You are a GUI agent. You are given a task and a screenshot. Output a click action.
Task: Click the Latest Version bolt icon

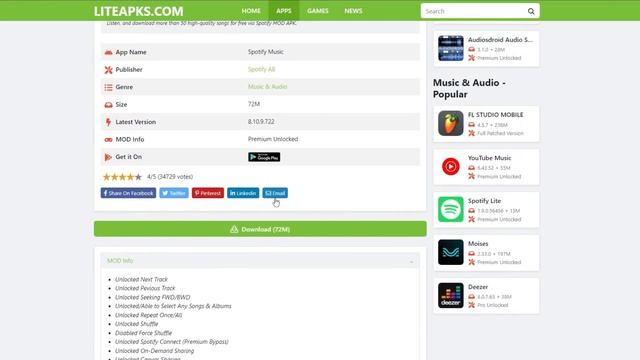tap(108, 122)
